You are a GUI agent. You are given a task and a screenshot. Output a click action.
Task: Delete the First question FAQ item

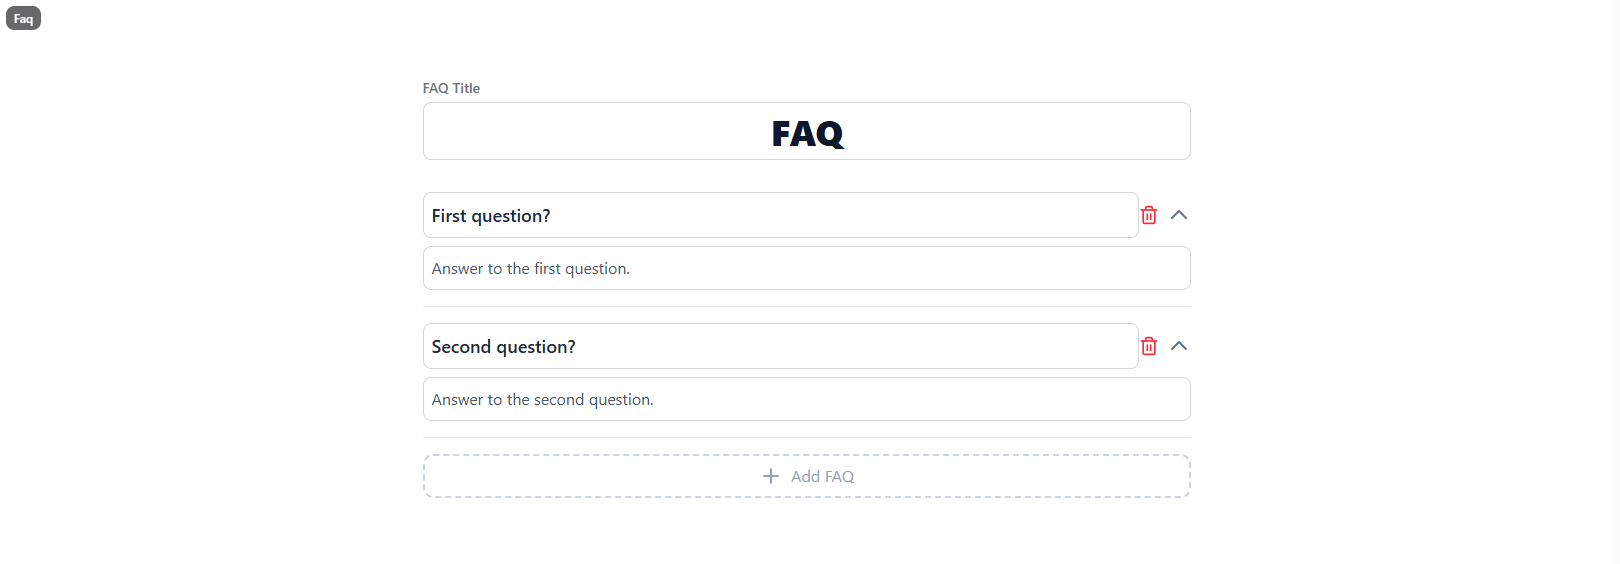(1149, 215)
